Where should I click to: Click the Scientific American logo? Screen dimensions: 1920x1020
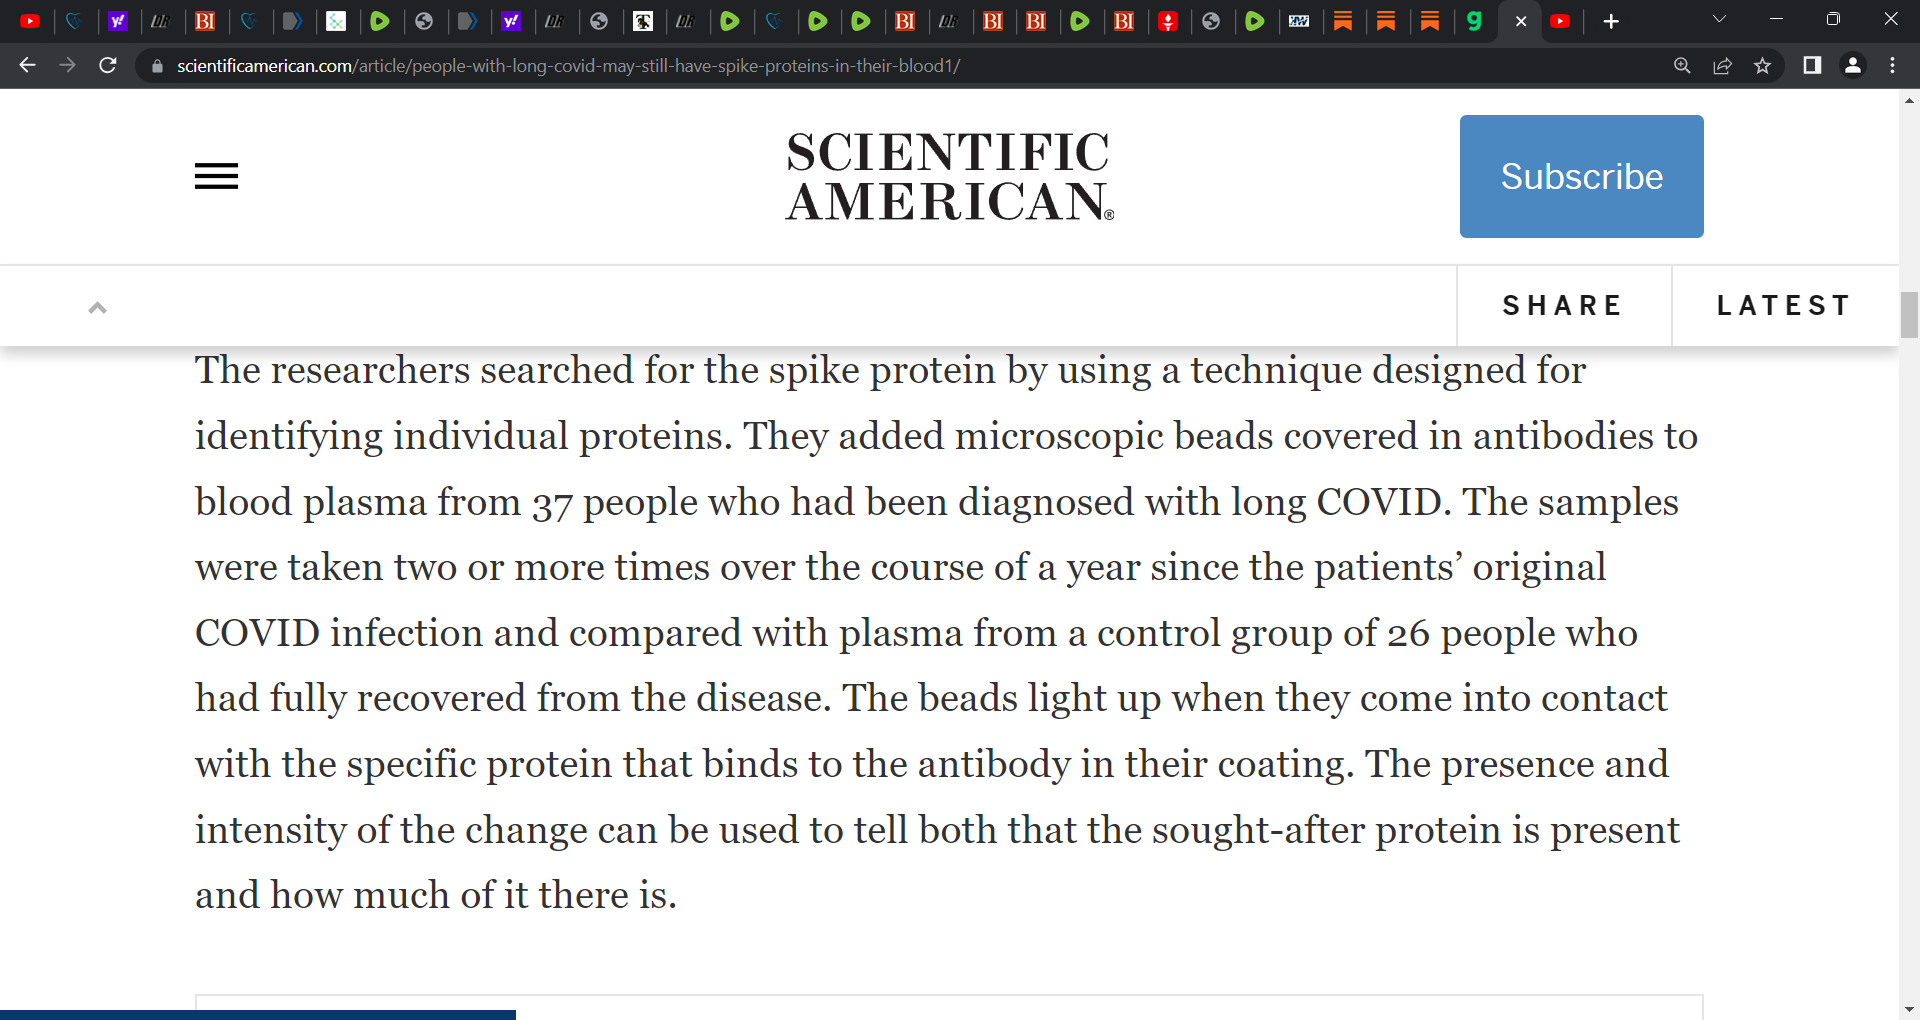(949, 176)
